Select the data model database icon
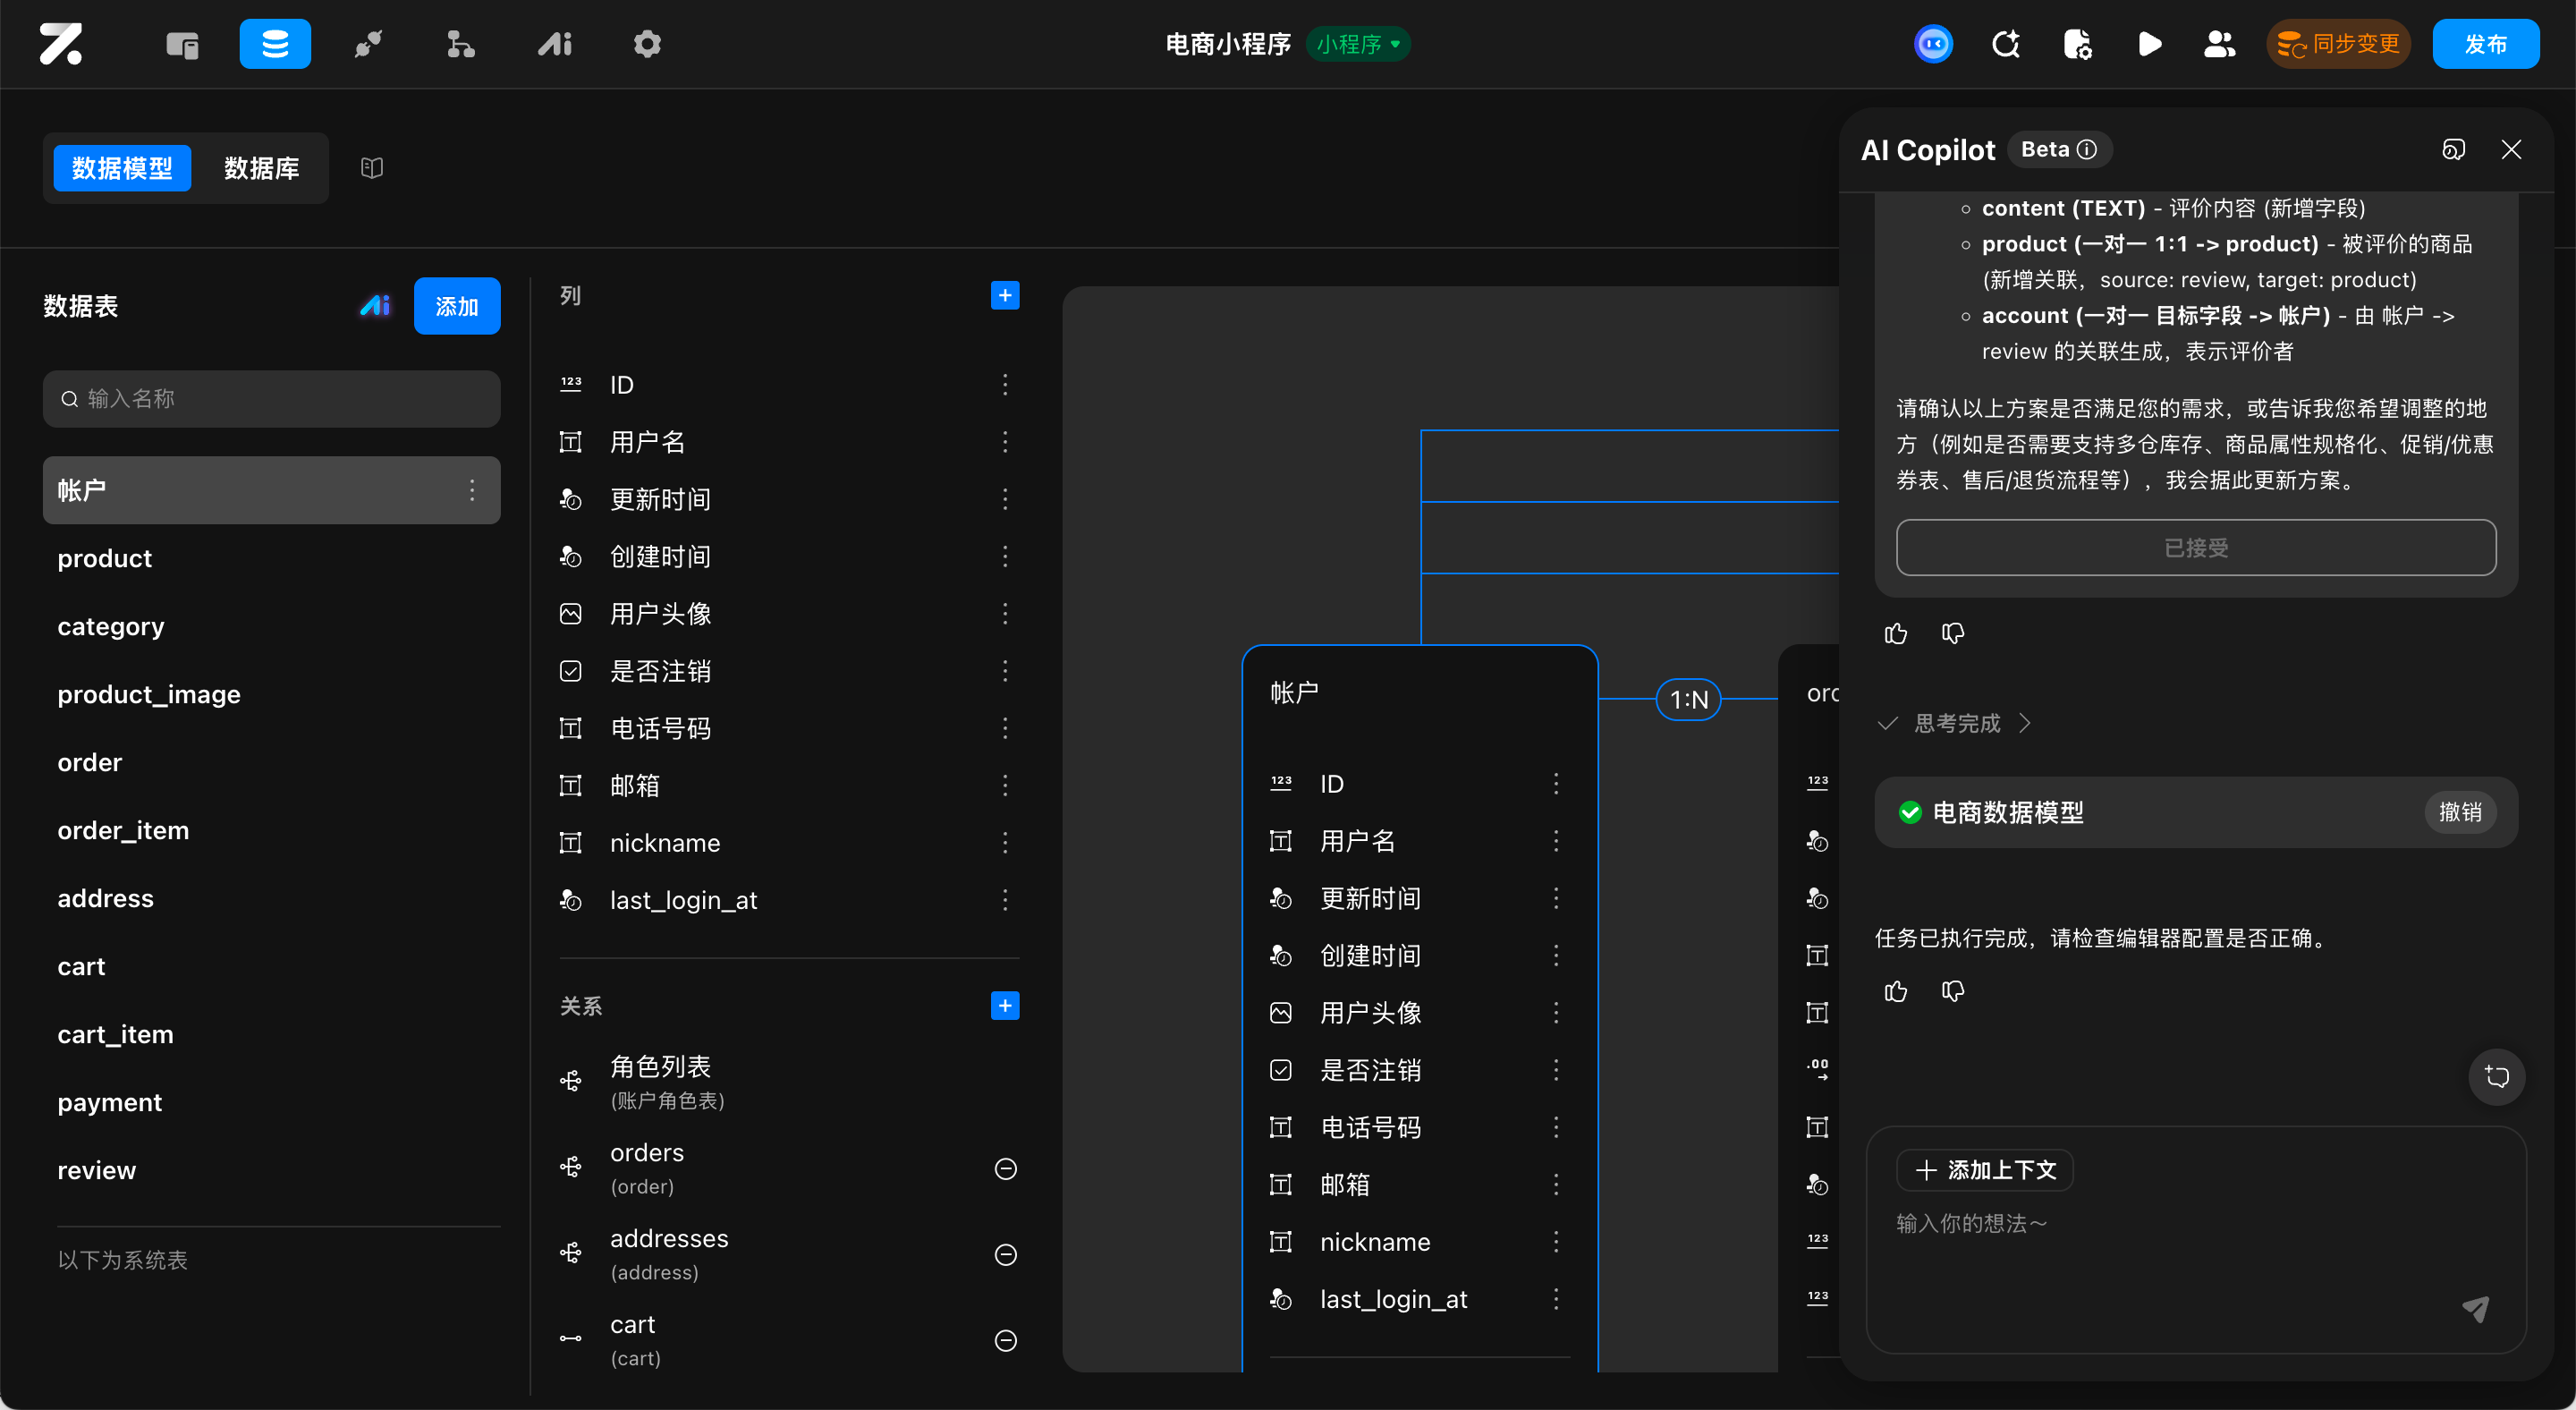This screenshot has width=2576, height=1410. pyautogui.click(x=275, y=44)
